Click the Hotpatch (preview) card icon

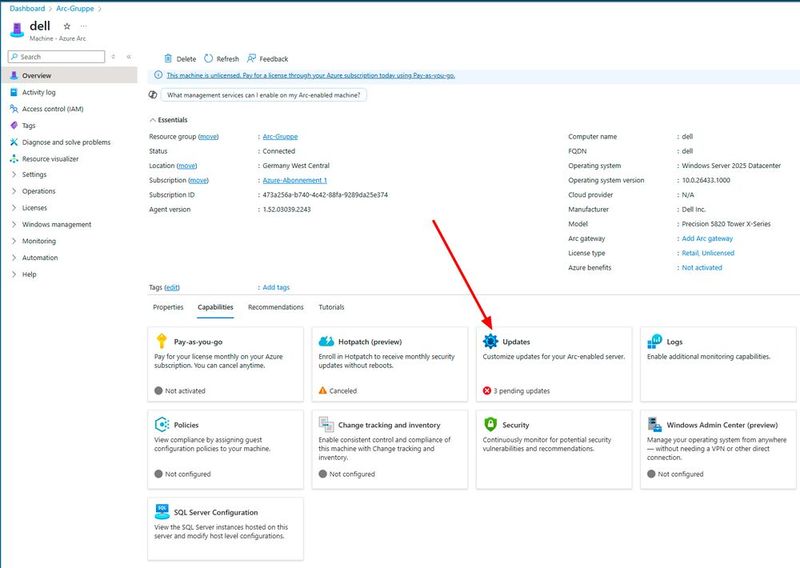(326, 341)
